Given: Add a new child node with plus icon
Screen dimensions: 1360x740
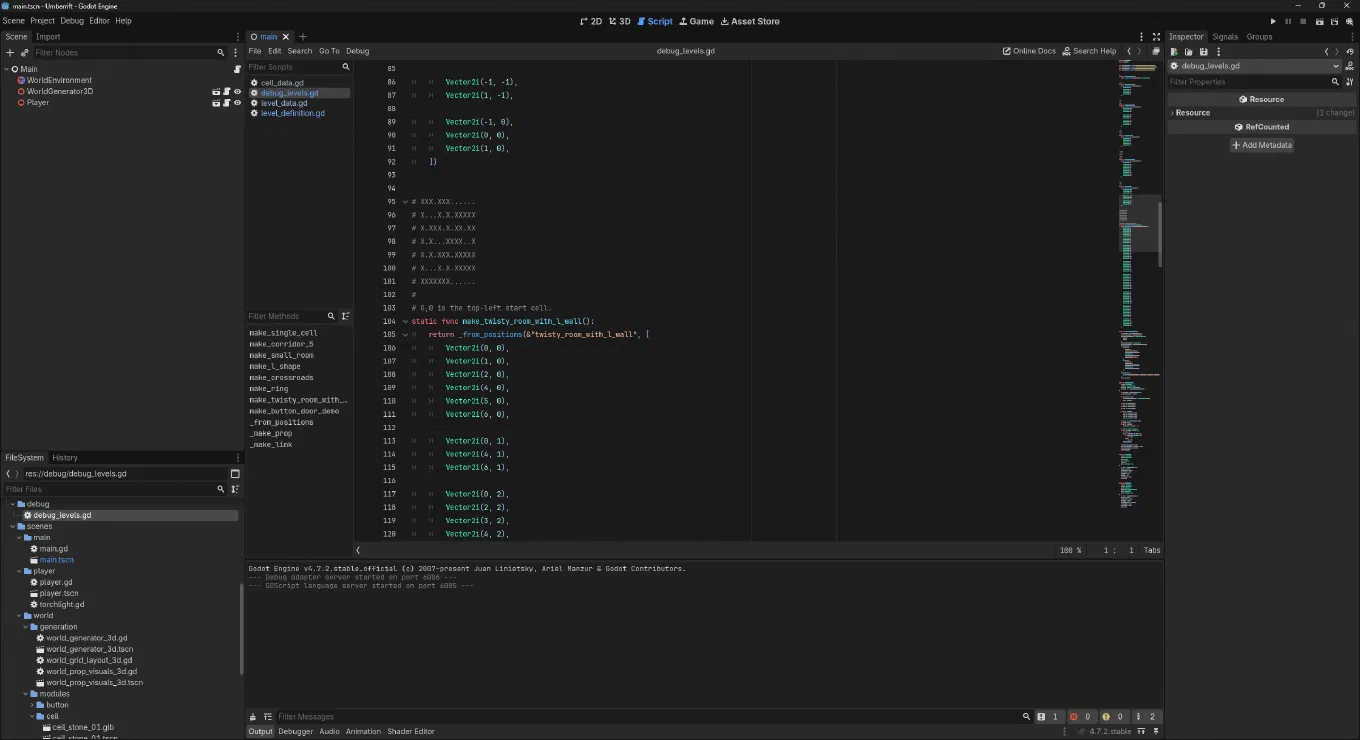Looking at the screenshot, I should coord(10,52).
